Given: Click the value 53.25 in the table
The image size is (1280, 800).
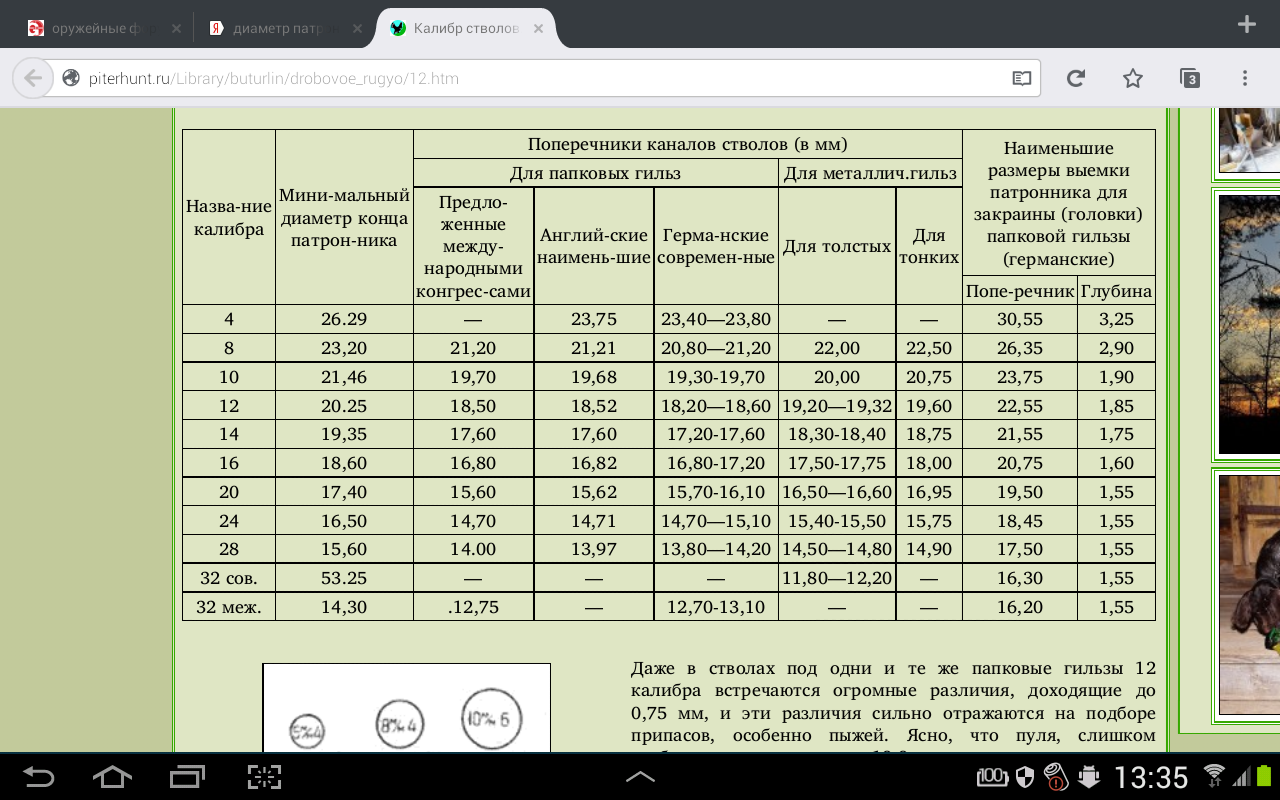Looking at the screenshot, I should pos(344,578).
